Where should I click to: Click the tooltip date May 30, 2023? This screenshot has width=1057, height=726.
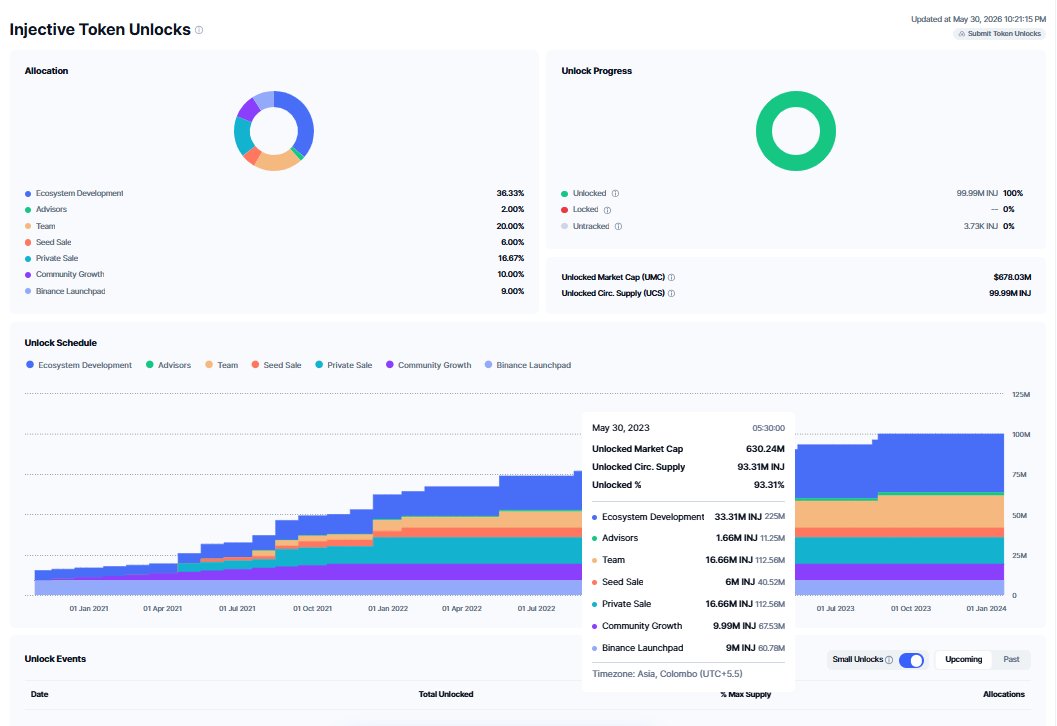click(621, 428)
